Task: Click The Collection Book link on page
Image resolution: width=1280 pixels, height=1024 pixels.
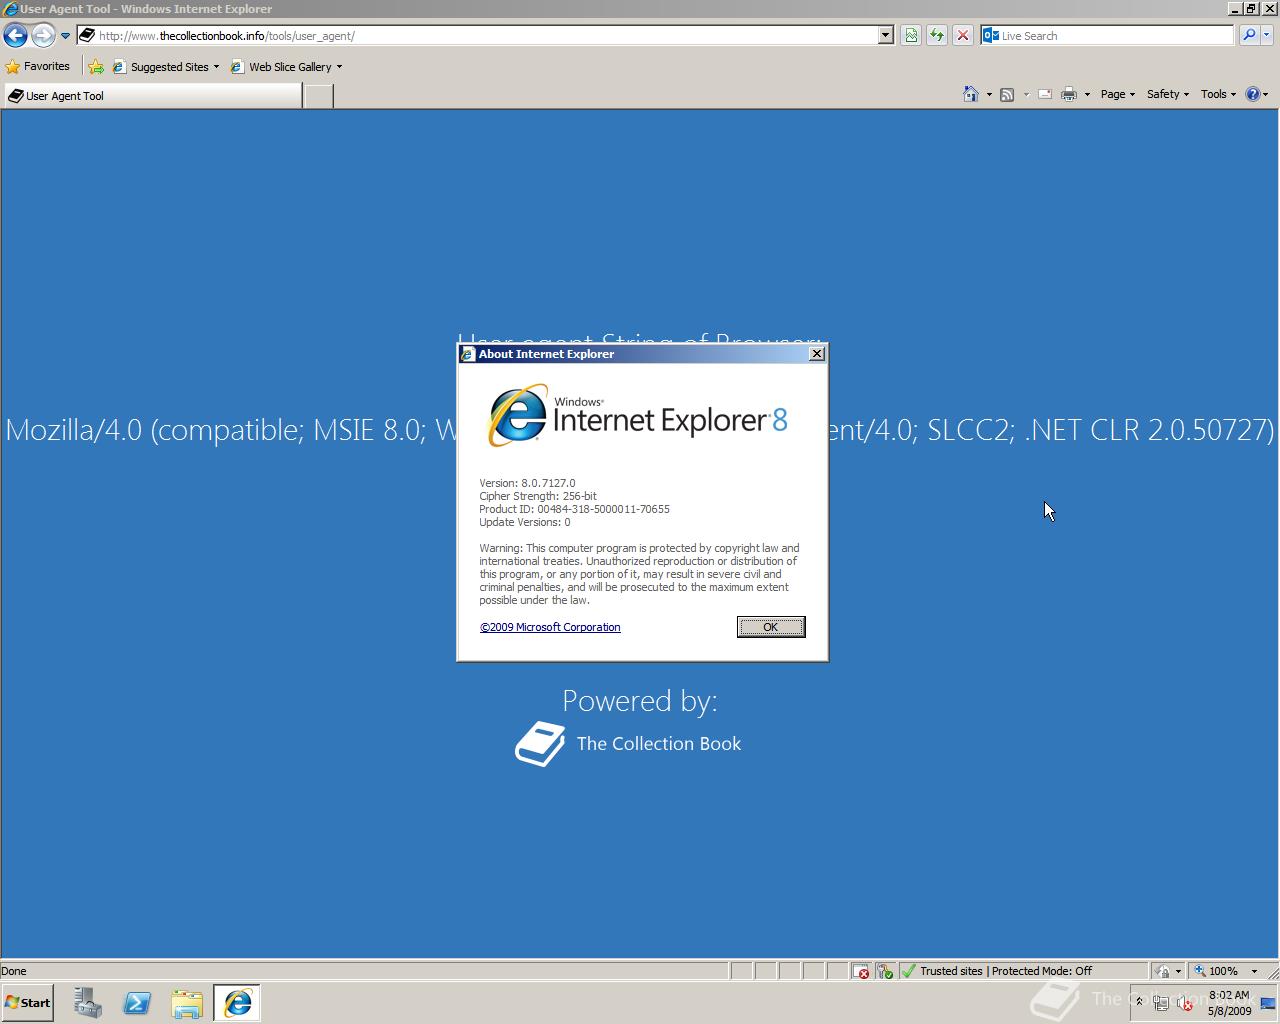Action: 659,743
